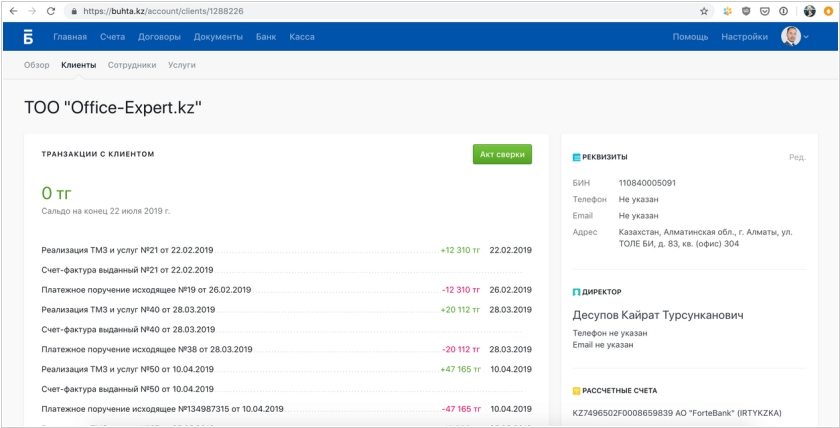840x428 pixels.
Task: Click the colorful flower extension icon
Action: tap(727, 11)
